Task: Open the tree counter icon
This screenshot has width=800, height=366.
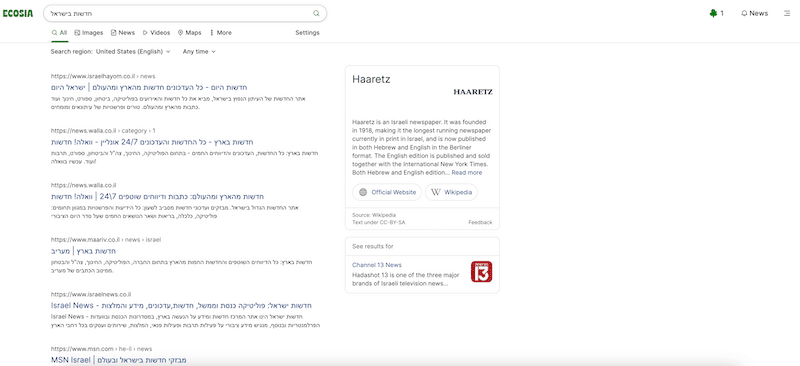Action: pos(713,13)
